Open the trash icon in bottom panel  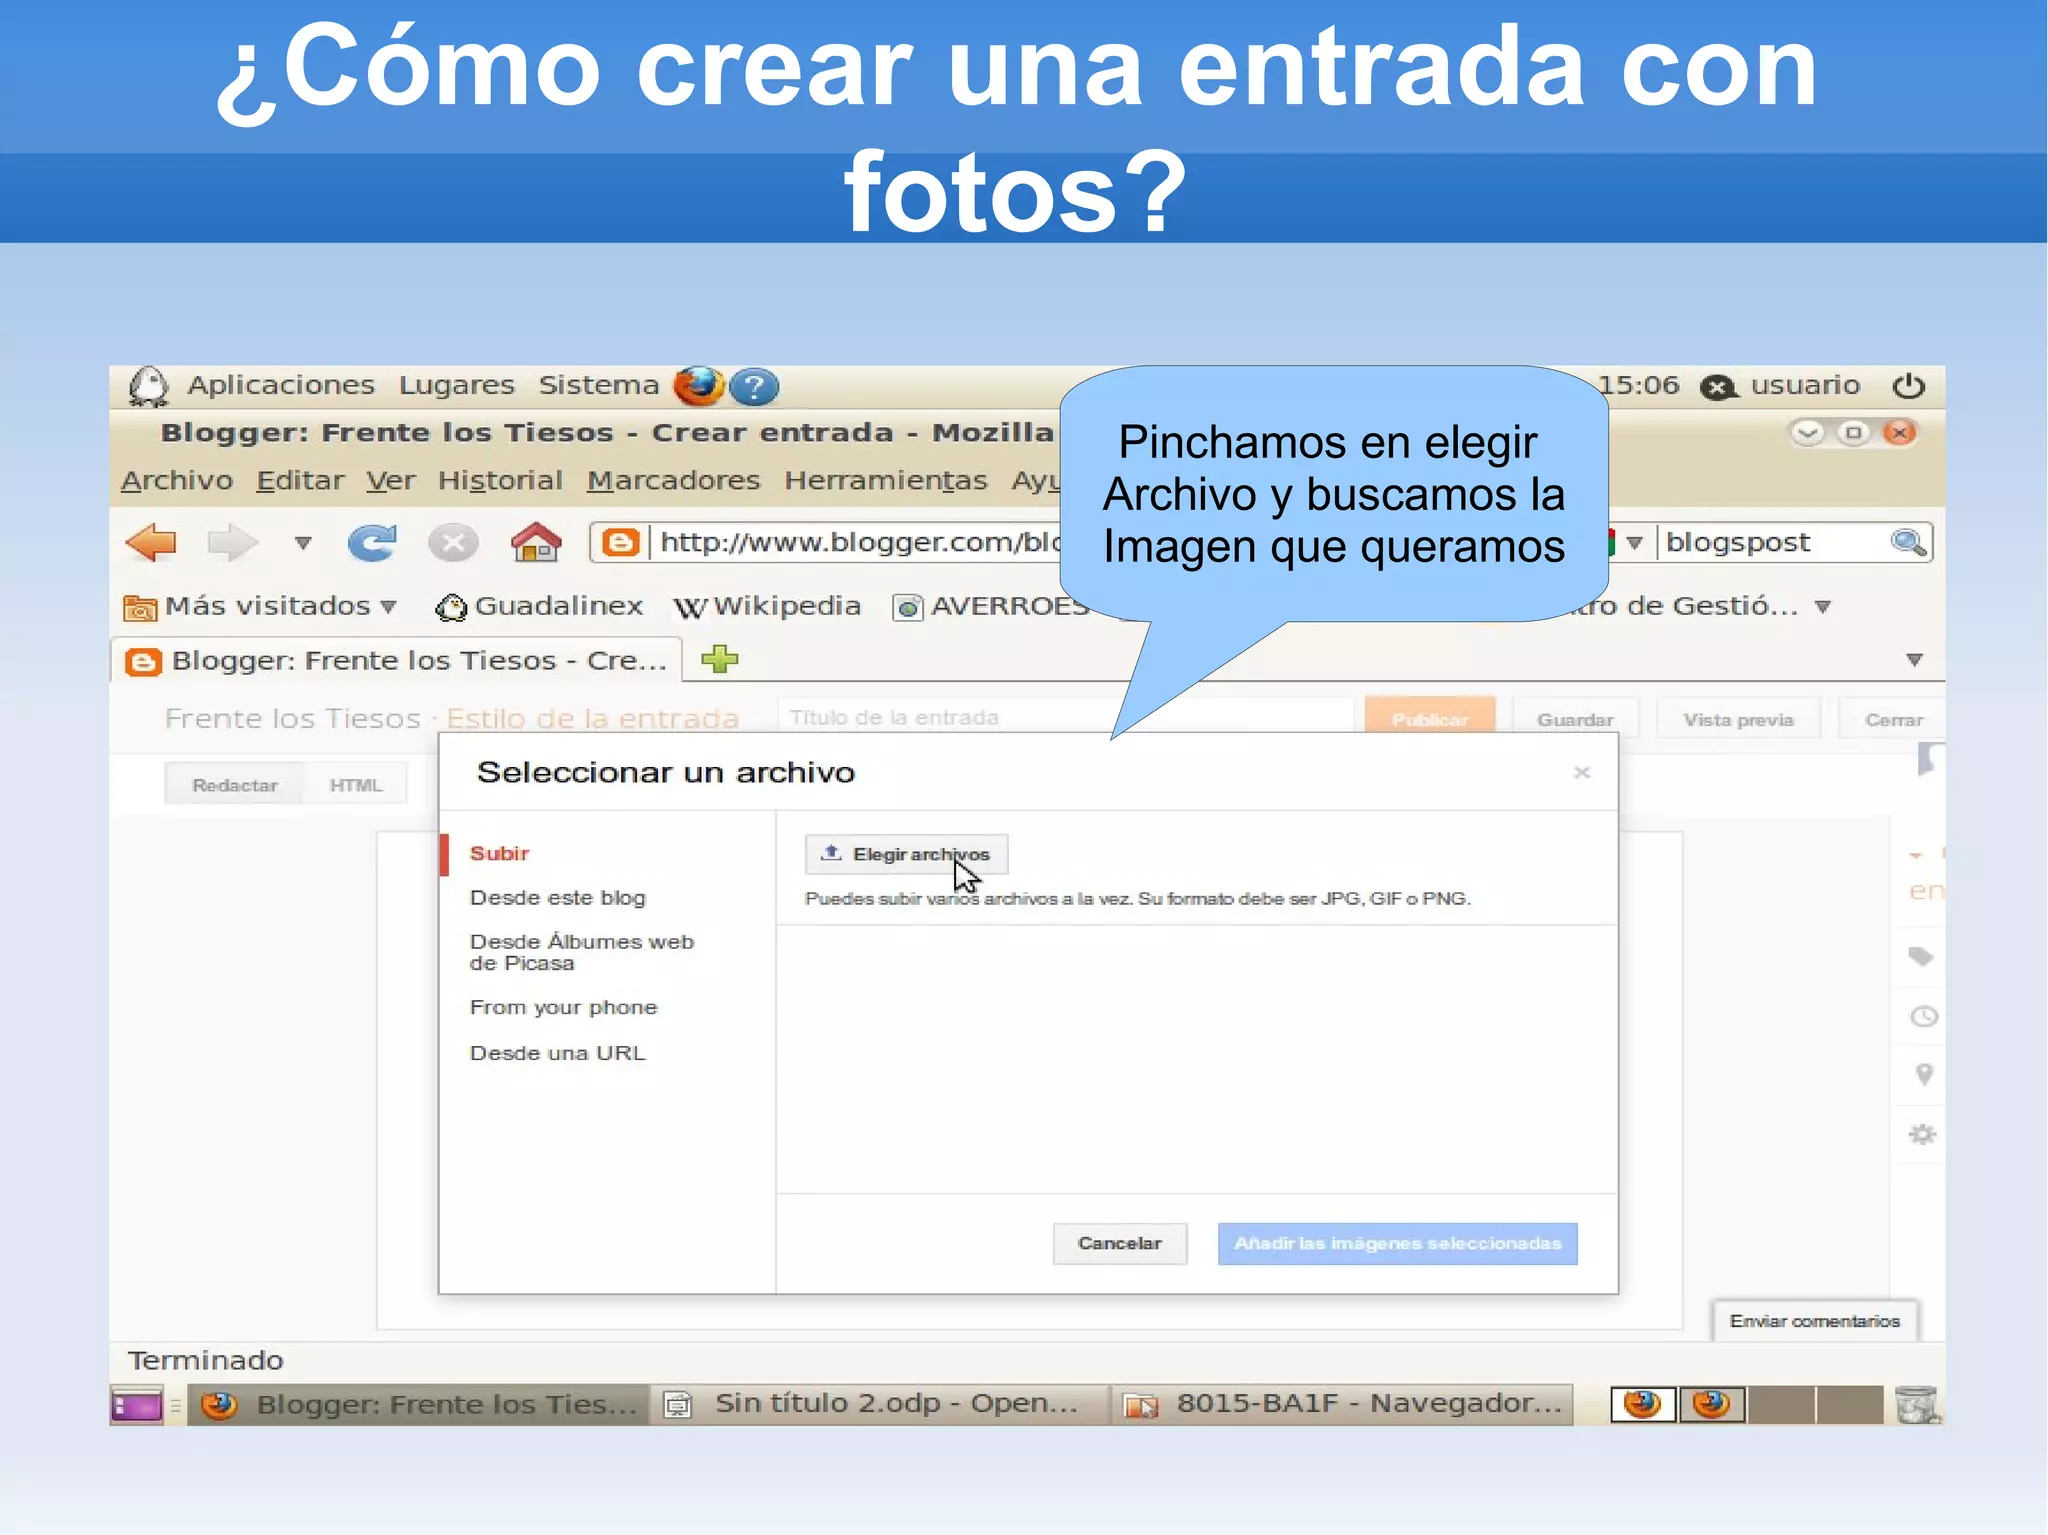click(x=1916, y=1404)
